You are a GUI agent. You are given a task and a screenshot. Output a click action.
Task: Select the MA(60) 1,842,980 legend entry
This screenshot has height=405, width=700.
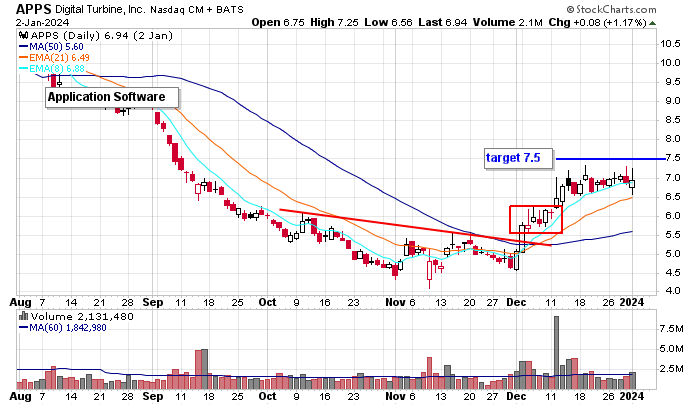[x=63, y=328]
